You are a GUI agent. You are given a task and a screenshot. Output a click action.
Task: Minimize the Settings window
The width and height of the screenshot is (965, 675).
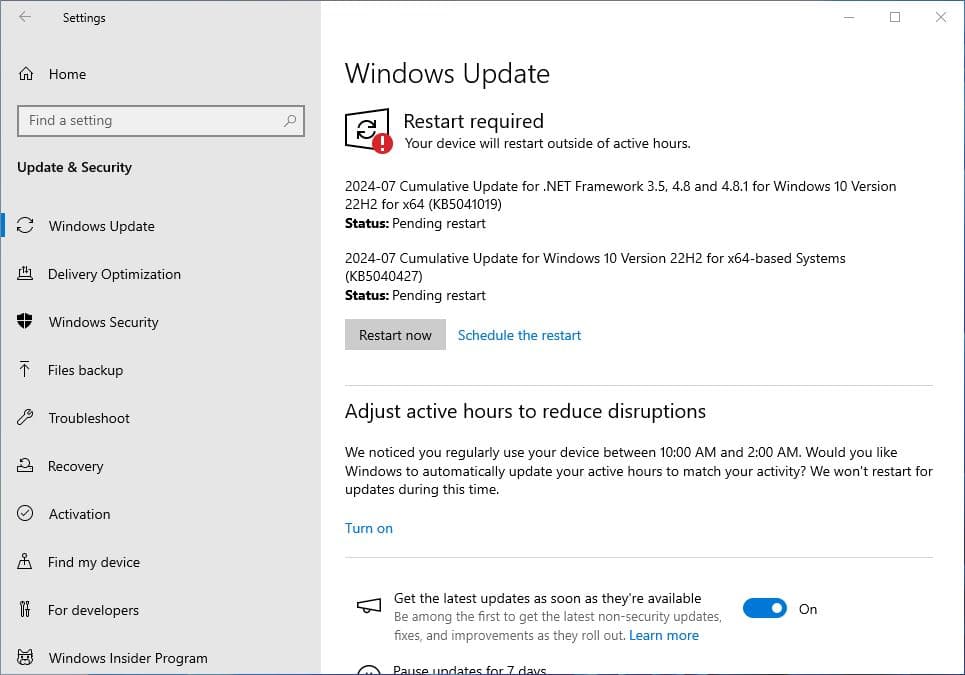click(x=849, y=17)
